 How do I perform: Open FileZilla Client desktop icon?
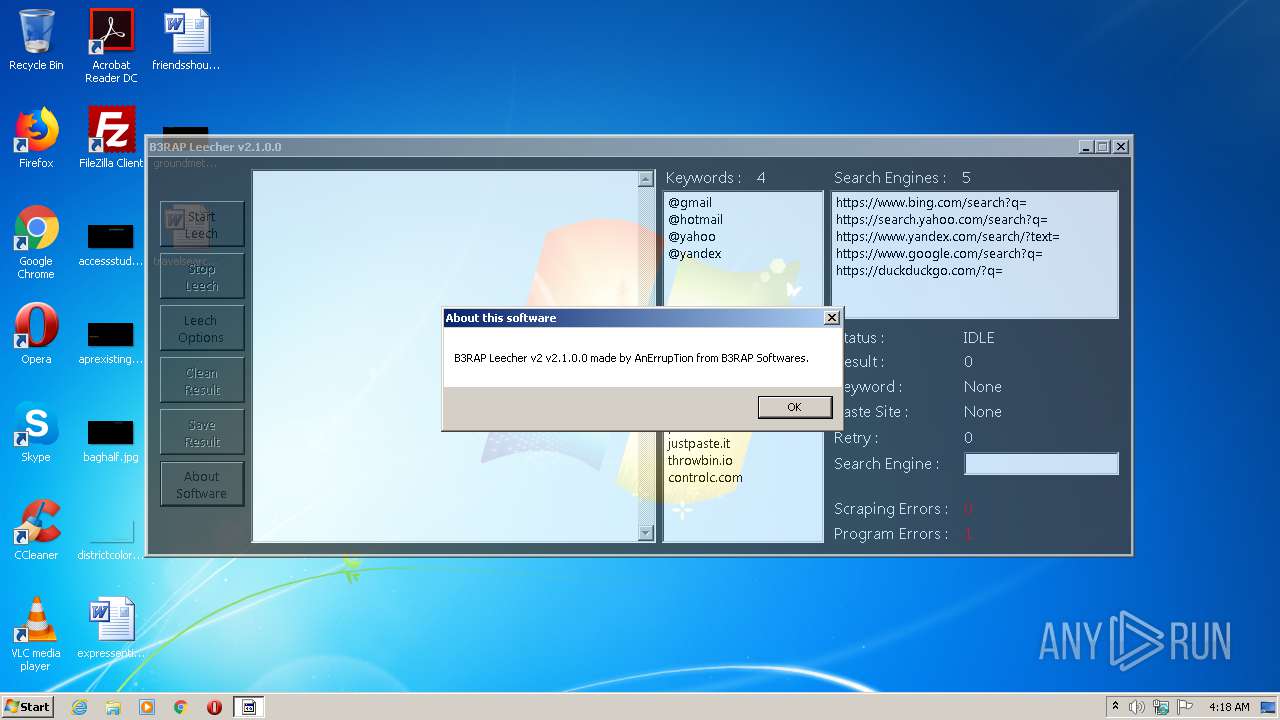coord(111,138)
